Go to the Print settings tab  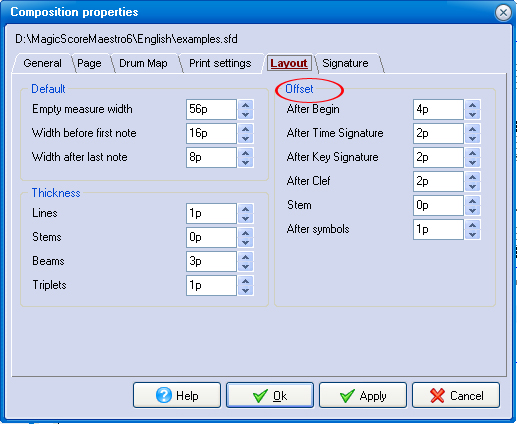[x=220, y=63]
